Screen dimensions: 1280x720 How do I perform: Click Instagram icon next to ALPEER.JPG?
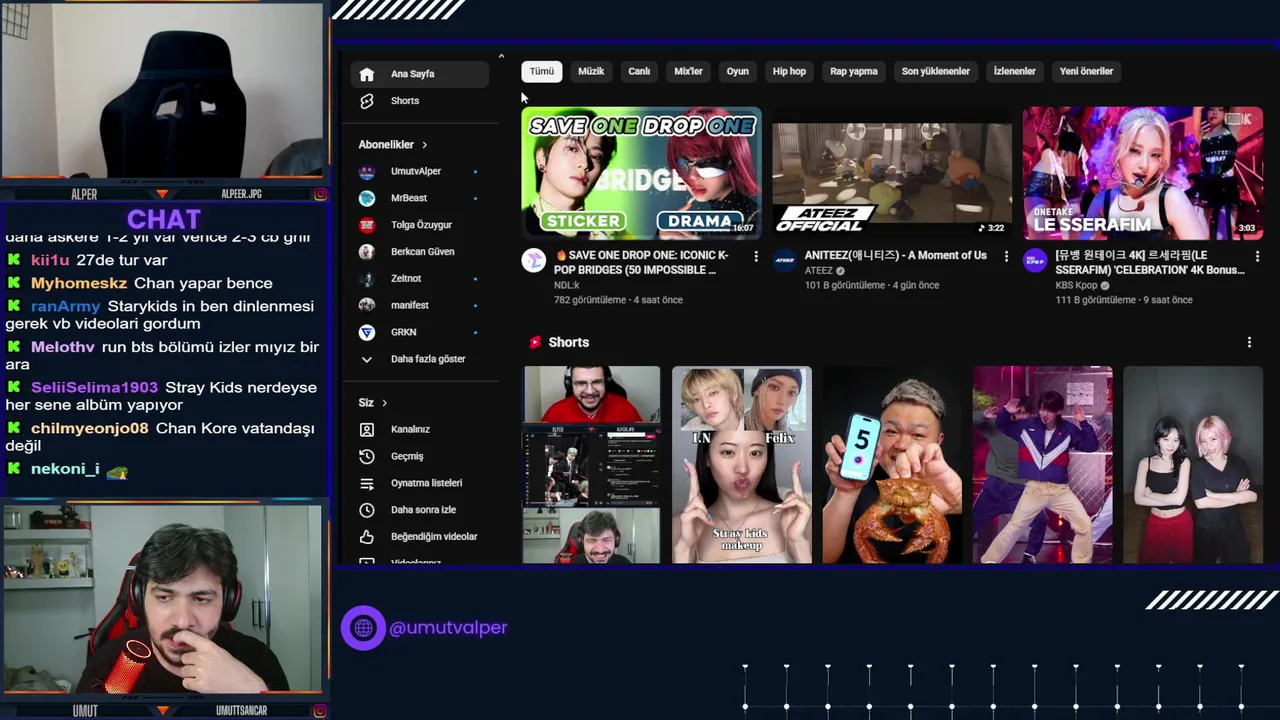click(x=320, y=194)
